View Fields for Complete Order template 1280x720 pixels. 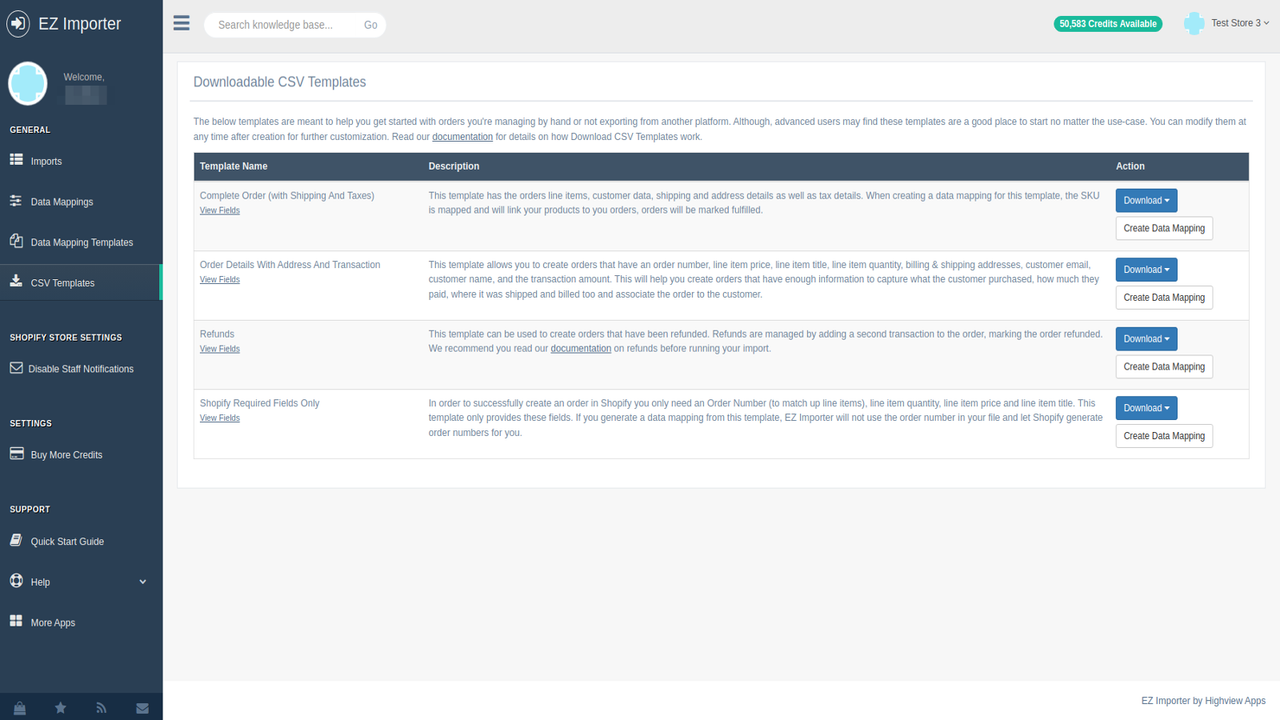tap(220, 211)
